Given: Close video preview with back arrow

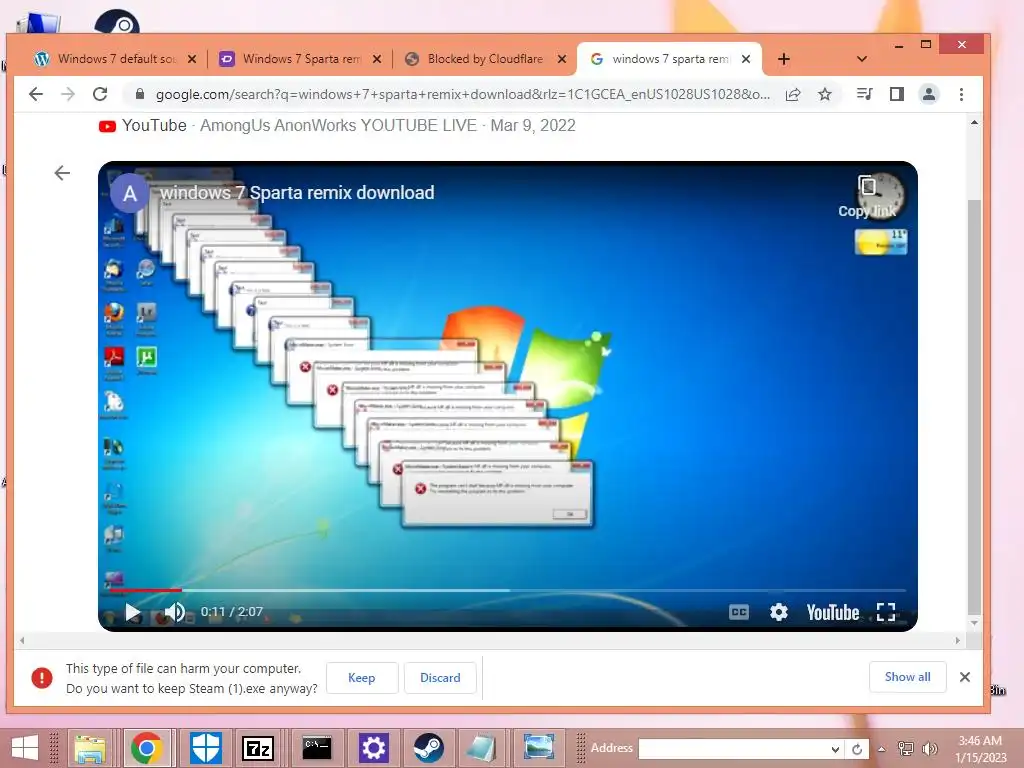Looking at the screenshot, I should click(x=62, y=173).
